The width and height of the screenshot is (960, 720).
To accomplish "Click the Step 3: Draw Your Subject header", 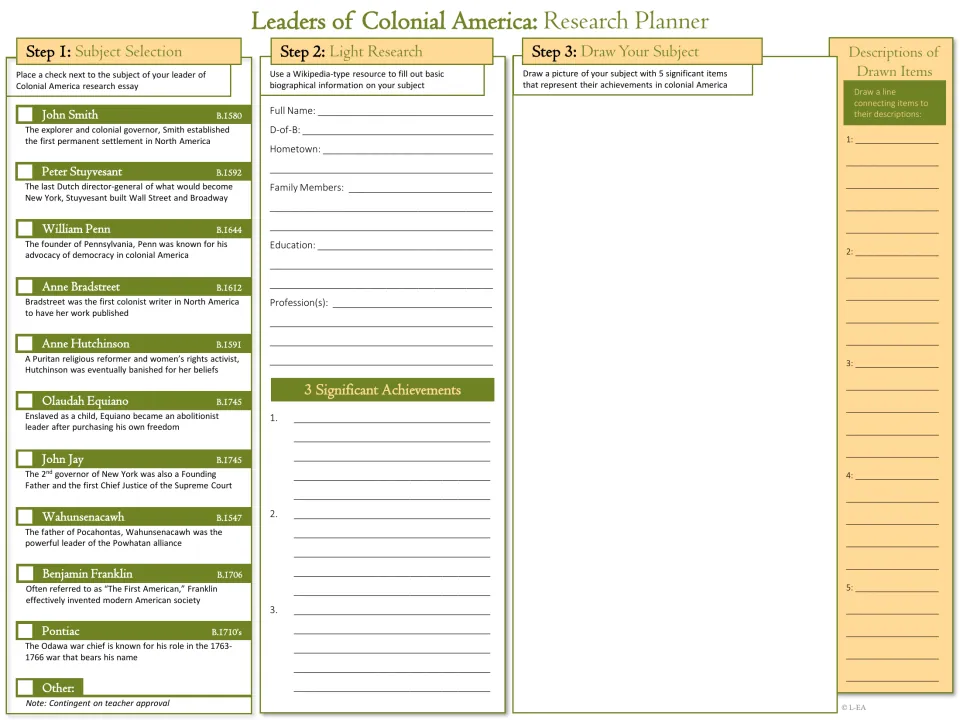I will (642, 51).
